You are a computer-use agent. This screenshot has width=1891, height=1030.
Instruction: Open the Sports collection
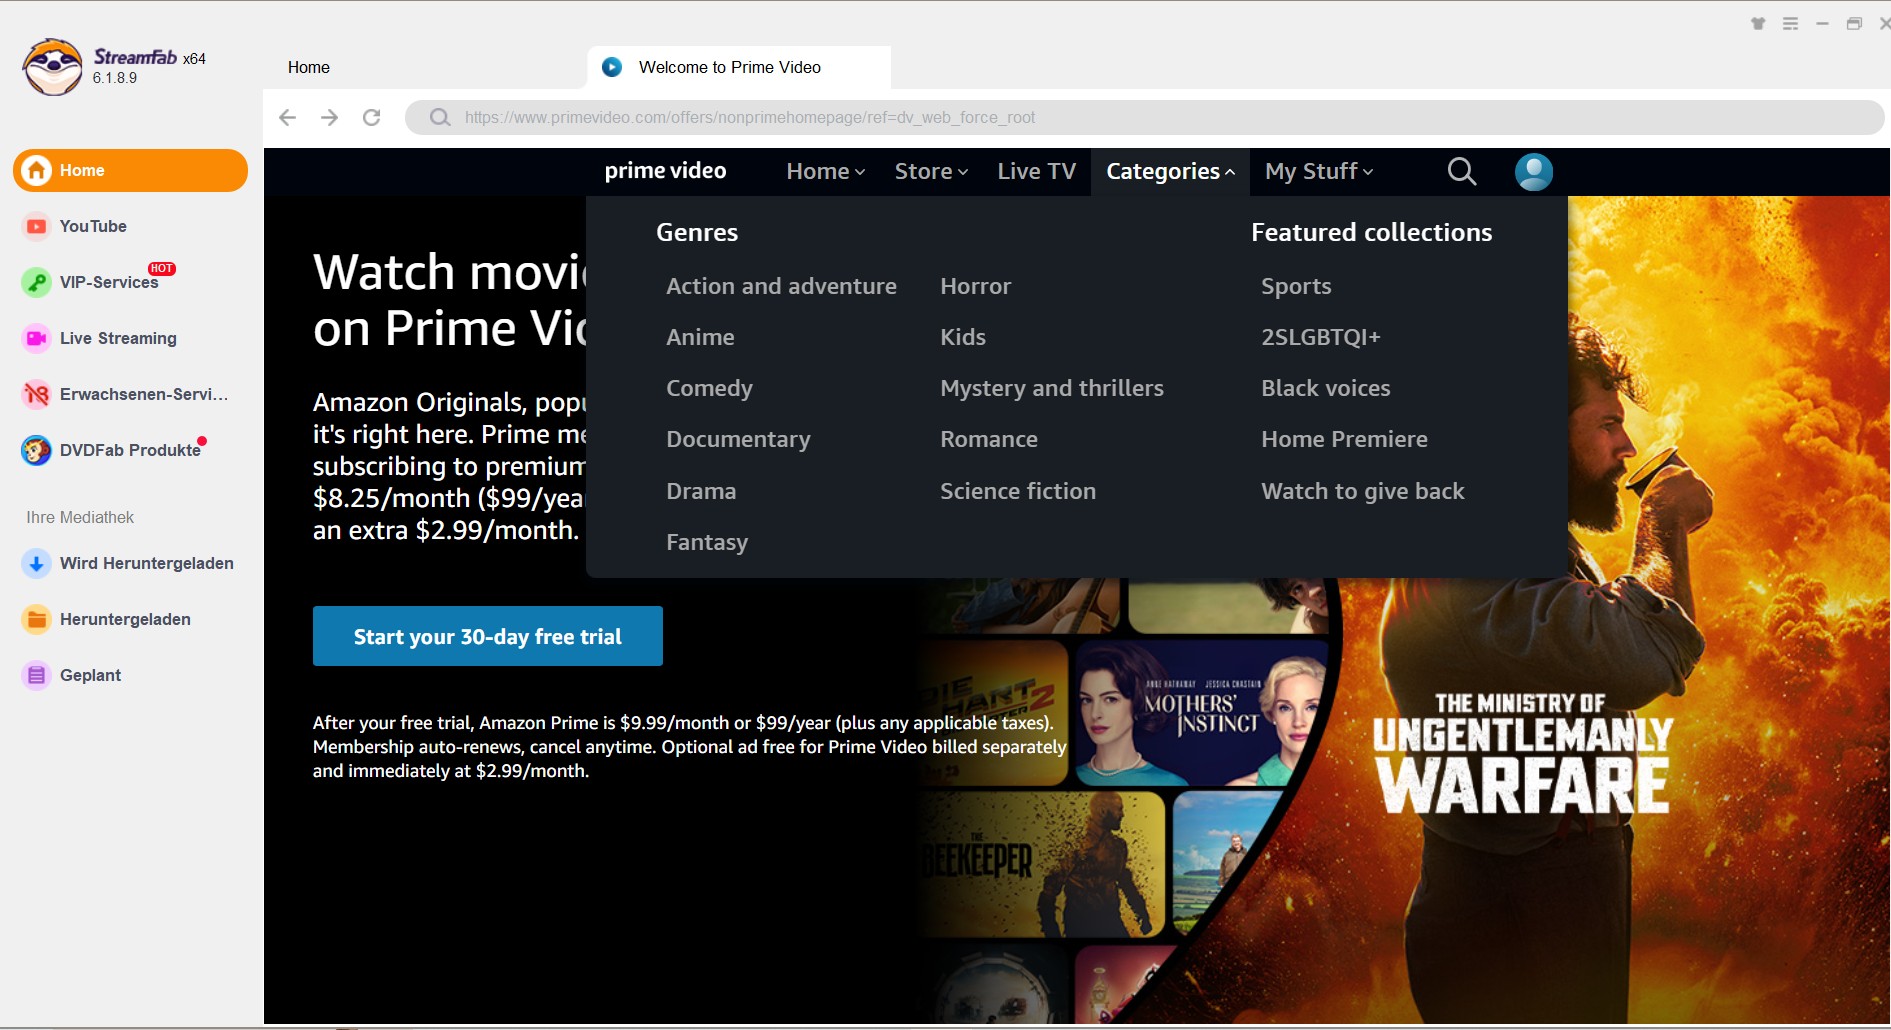tap(1296, 286)
